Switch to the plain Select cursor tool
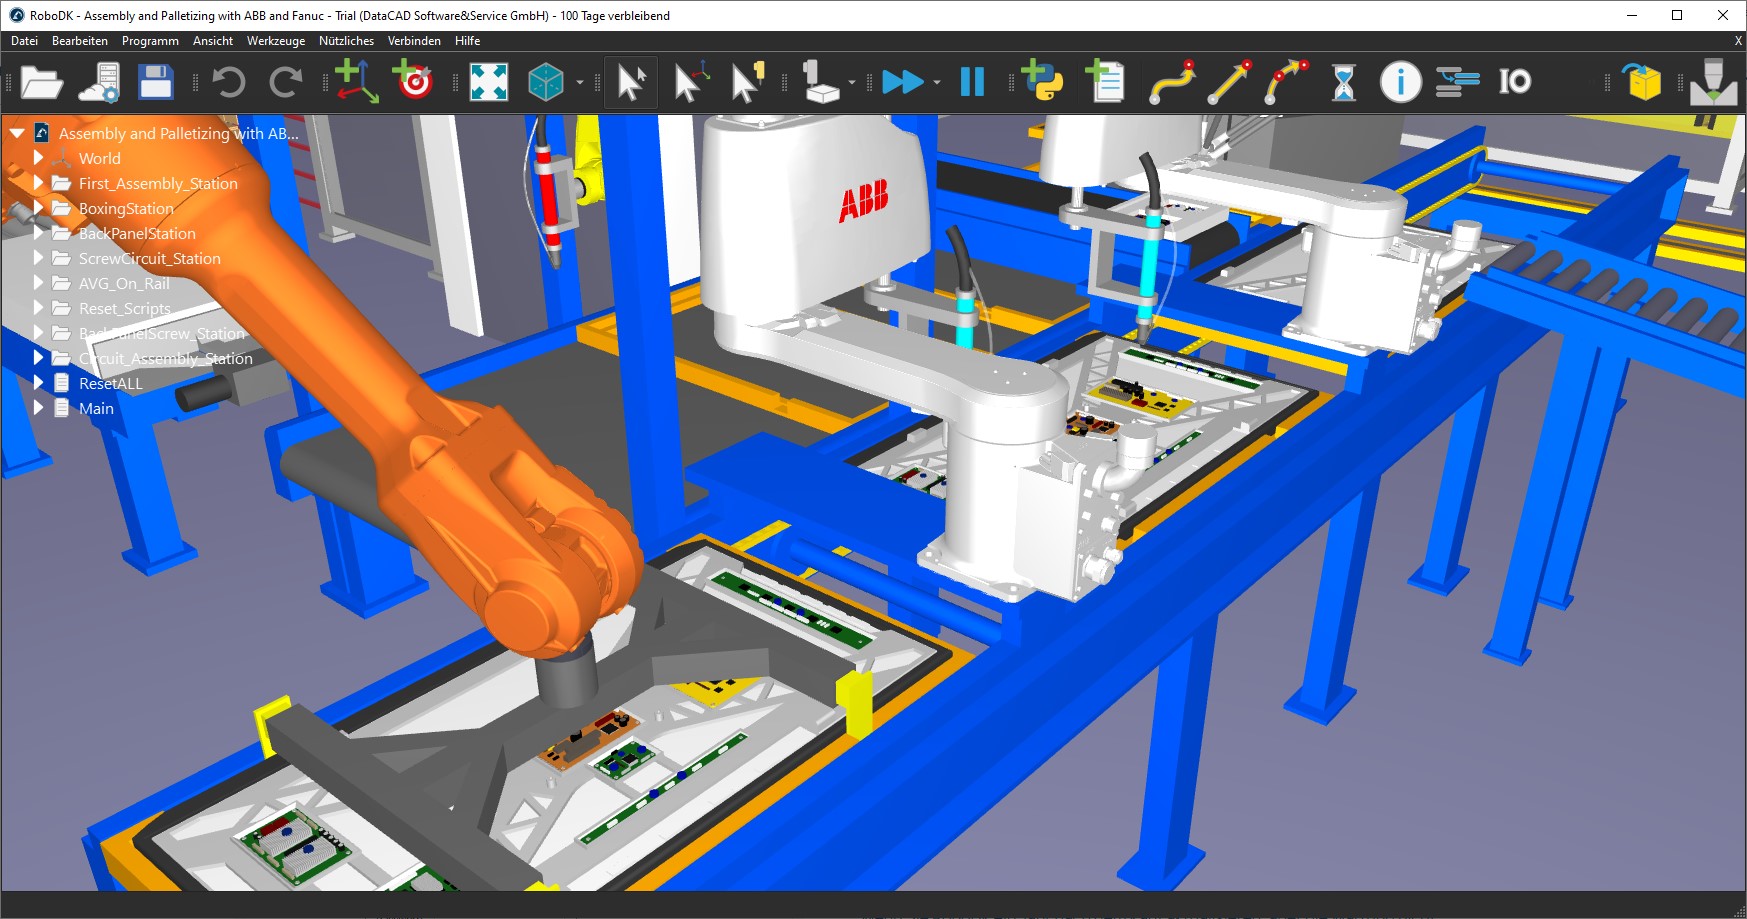Viewport: 1747px width, 919px height. tap(631, 81)
